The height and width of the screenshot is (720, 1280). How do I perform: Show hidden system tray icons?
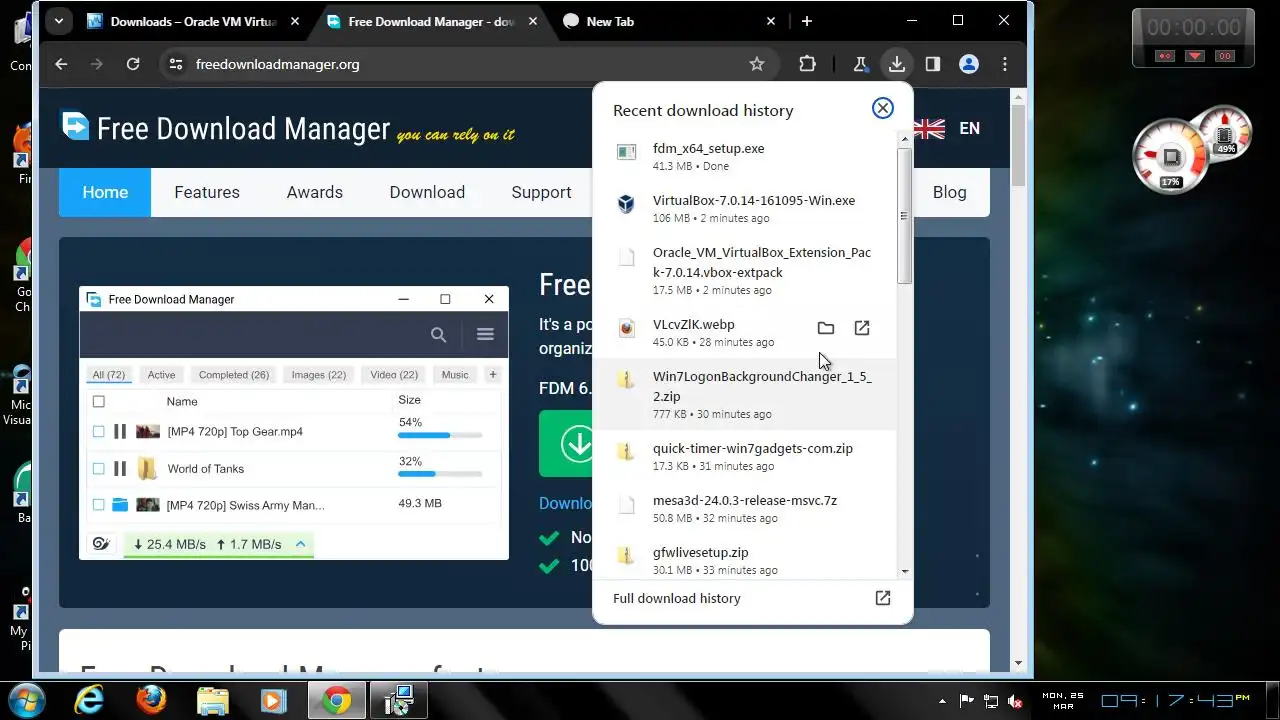point(942,701)
